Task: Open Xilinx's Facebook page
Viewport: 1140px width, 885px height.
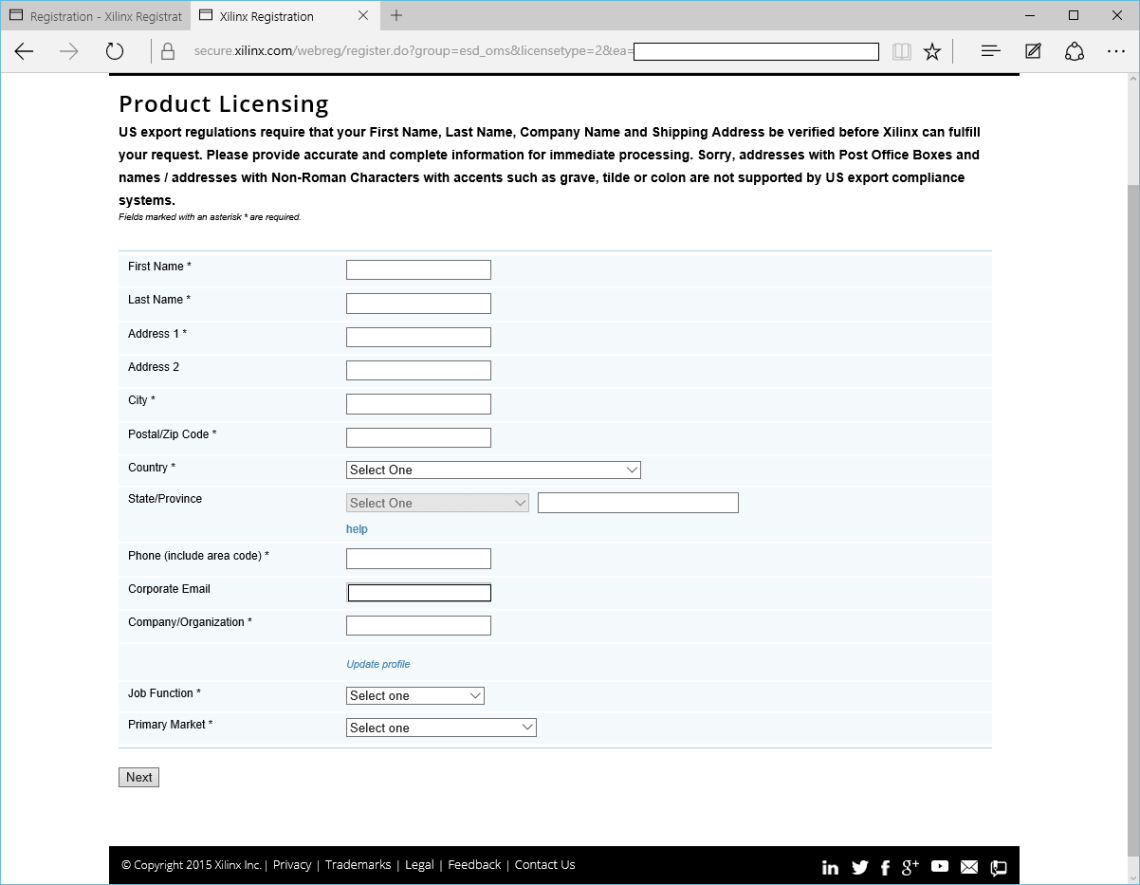Action: (884, 867)
